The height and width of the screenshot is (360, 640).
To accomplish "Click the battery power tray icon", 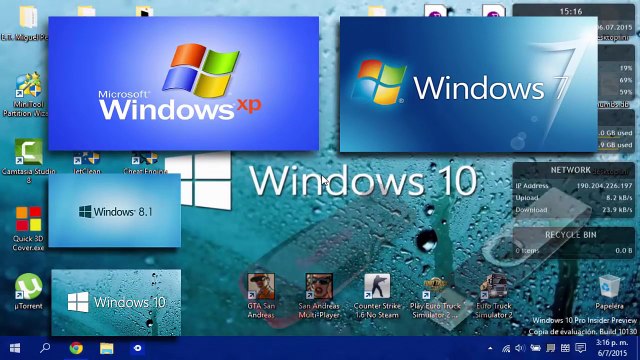I will (535, 348).
